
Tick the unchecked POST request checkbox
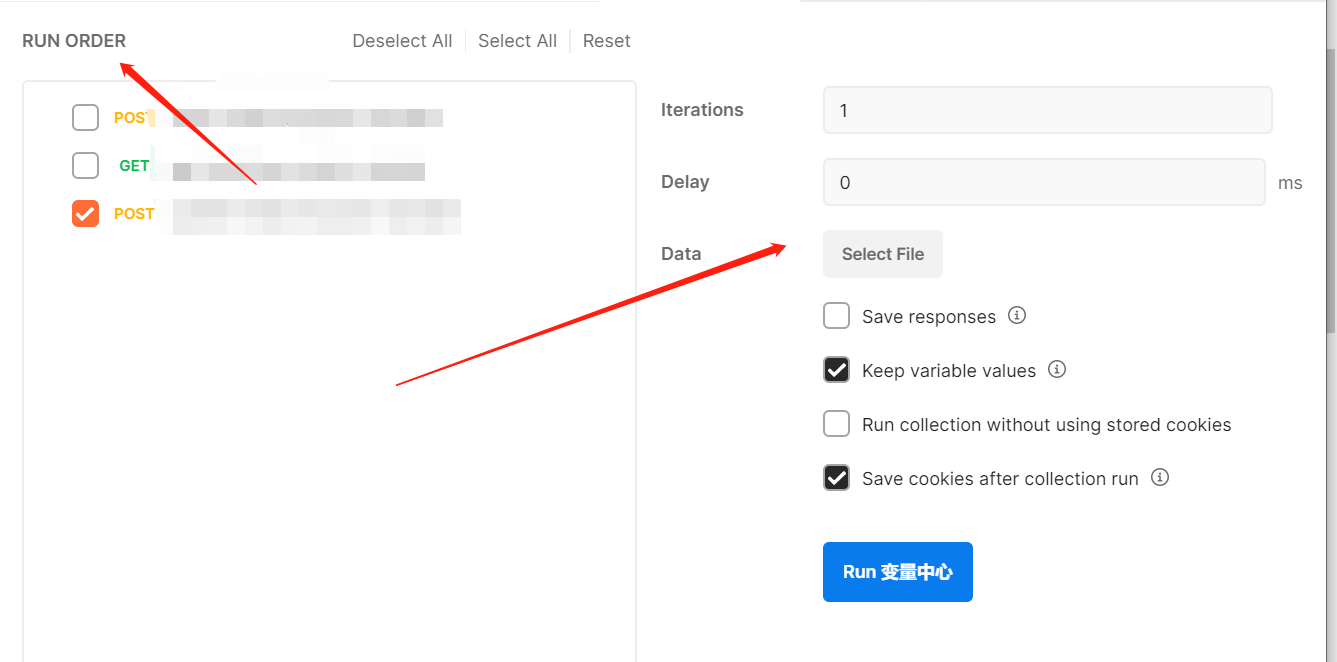pos(86,118)
